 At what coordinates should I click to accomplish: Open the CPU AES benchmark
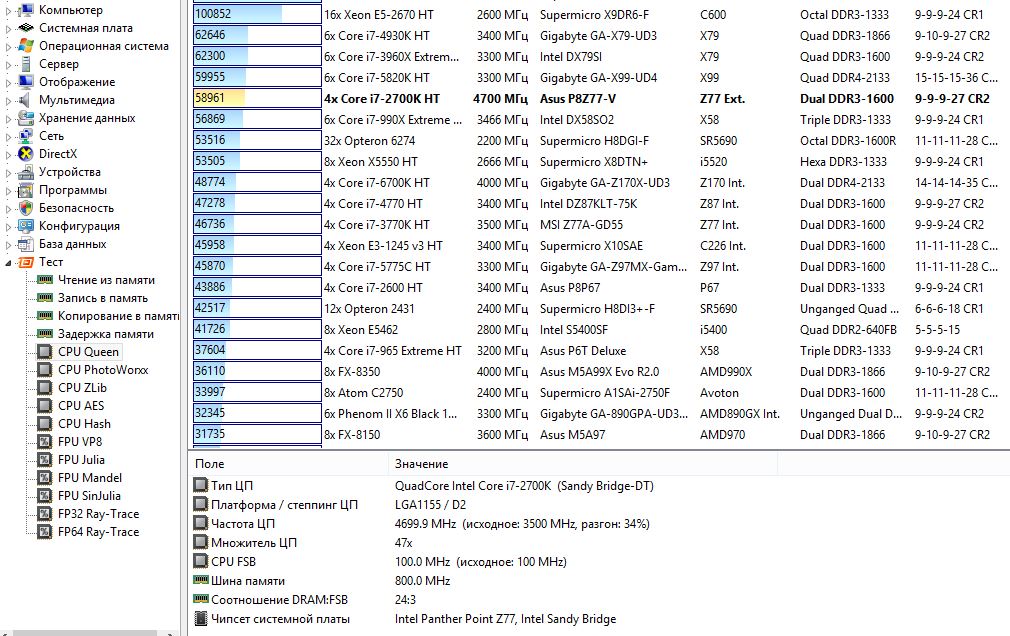coord(81,406)
